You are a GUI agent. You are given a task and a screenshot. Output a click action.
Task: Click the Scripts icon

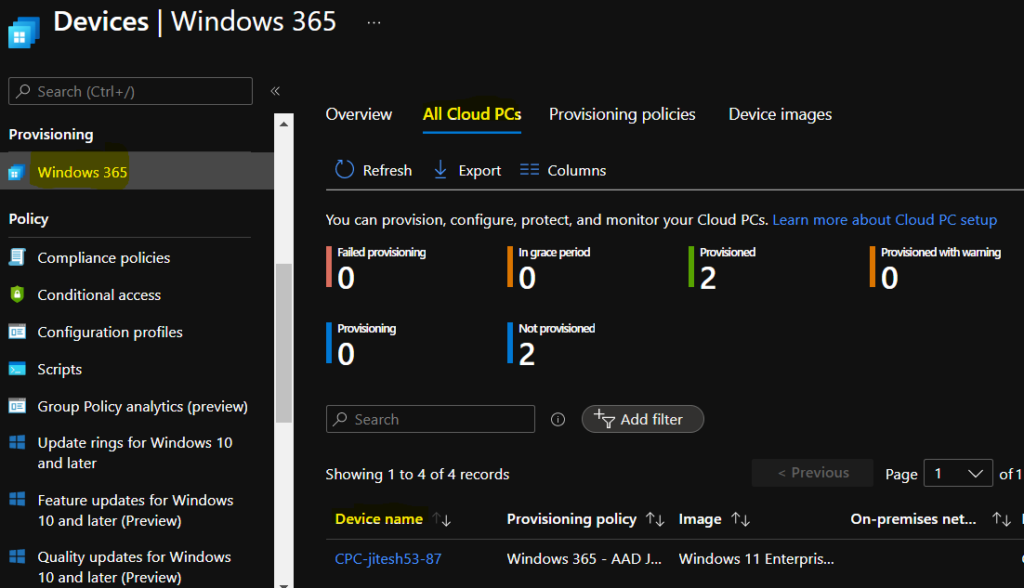coord(17,369)
